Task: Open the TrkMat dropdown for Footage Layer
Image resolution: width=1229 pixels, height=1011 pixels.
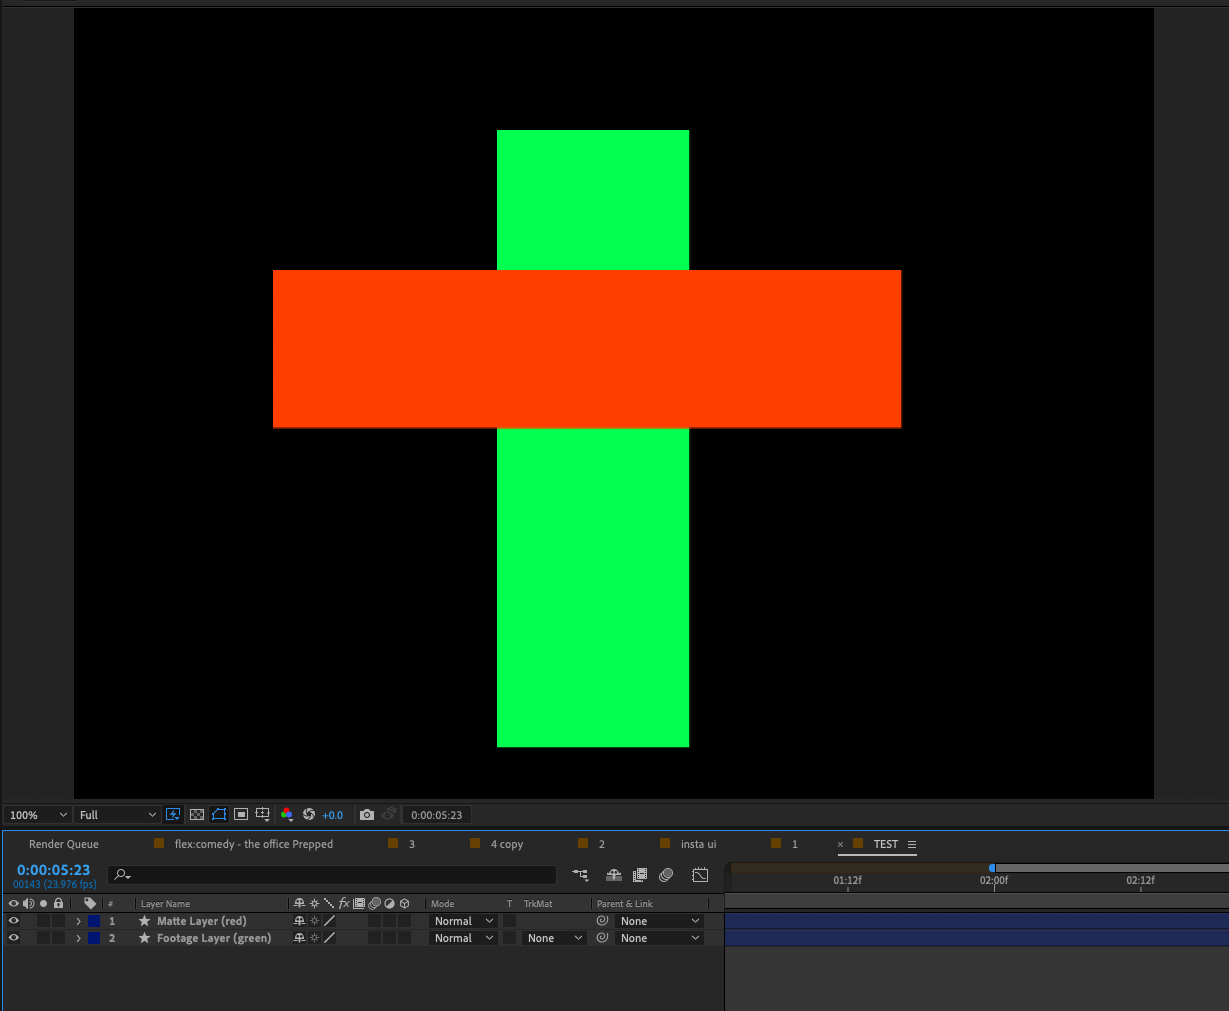Action: click(x=553, y=937)
